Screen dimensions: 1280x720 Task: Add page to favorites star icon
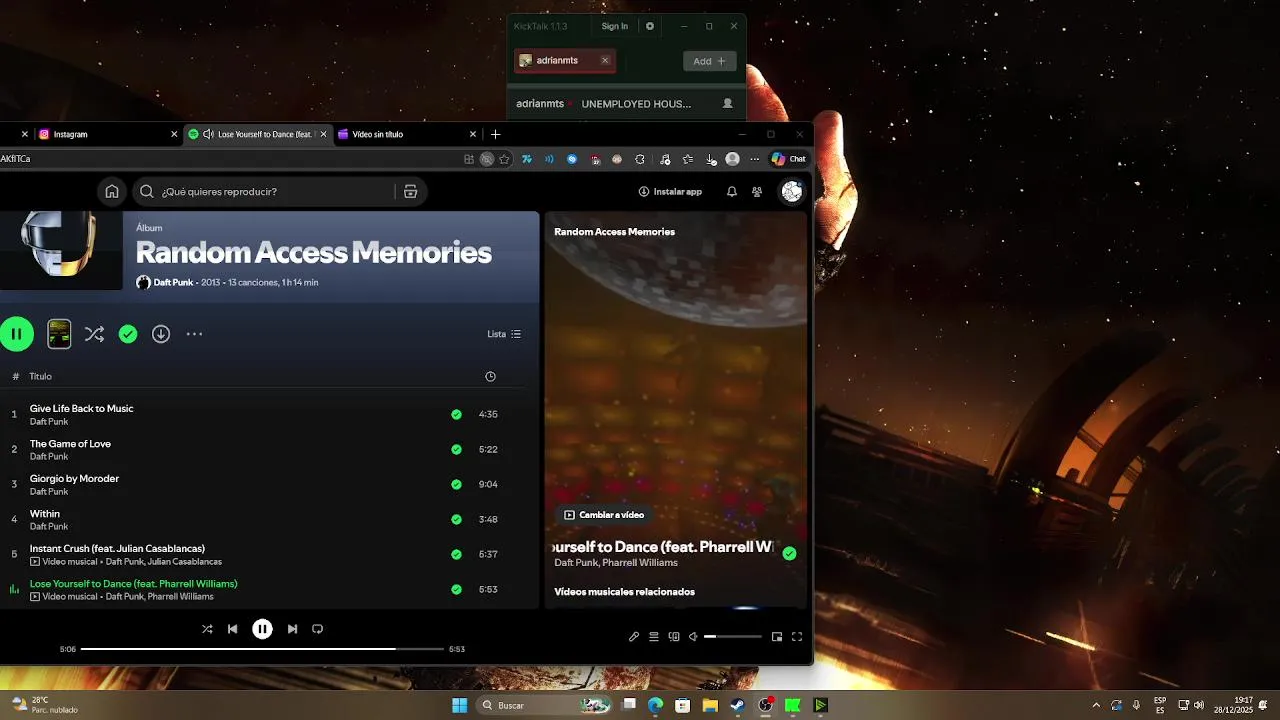(x=504, y=159)
